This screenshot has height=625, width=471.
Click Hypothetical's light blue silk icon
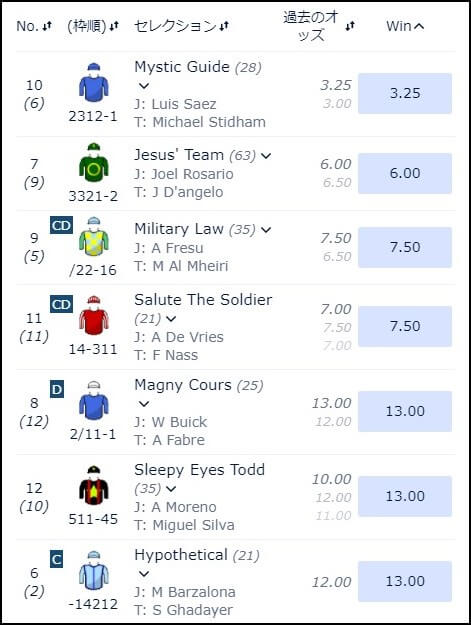(93, 570)
